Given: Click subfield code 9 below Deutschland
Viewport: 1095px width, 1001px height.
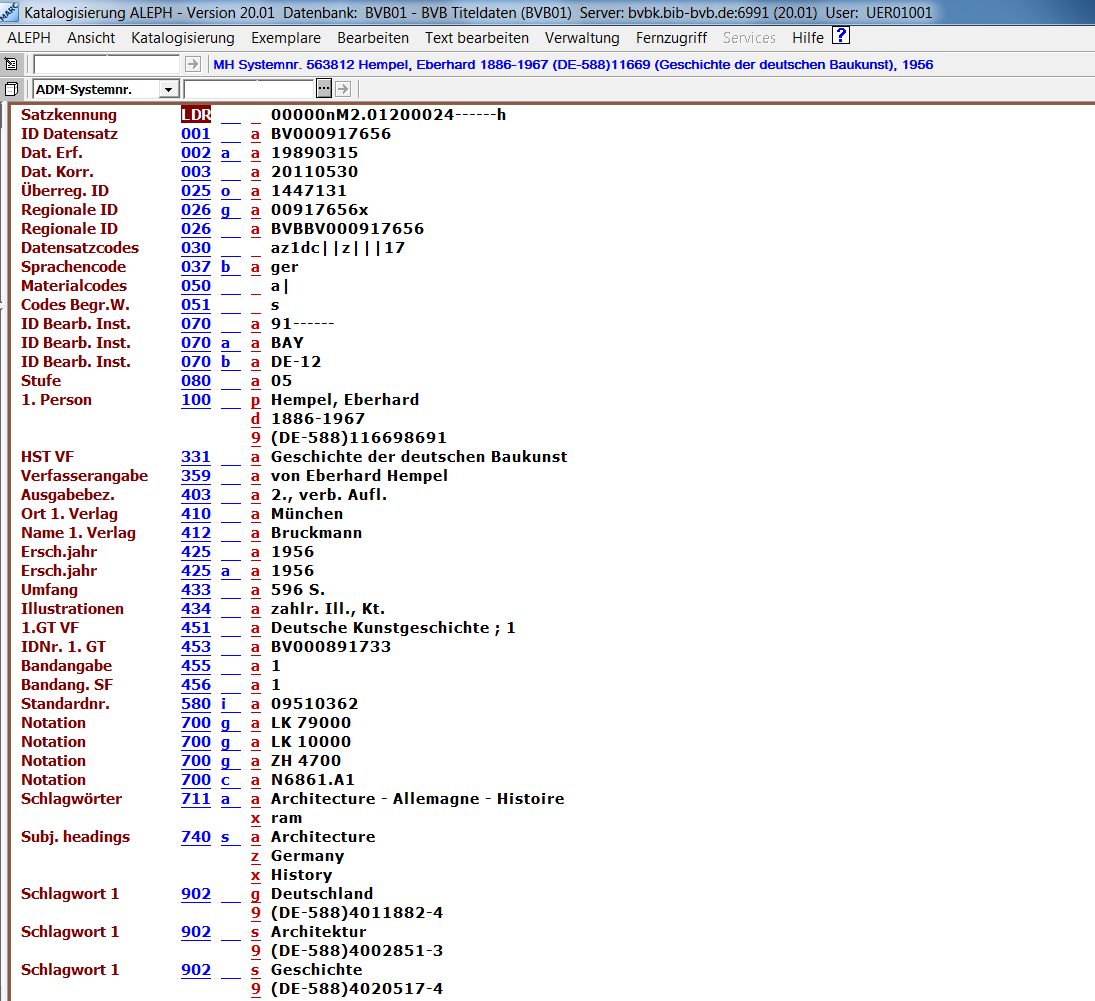Looking at the screenshot, I should [255, 913].
